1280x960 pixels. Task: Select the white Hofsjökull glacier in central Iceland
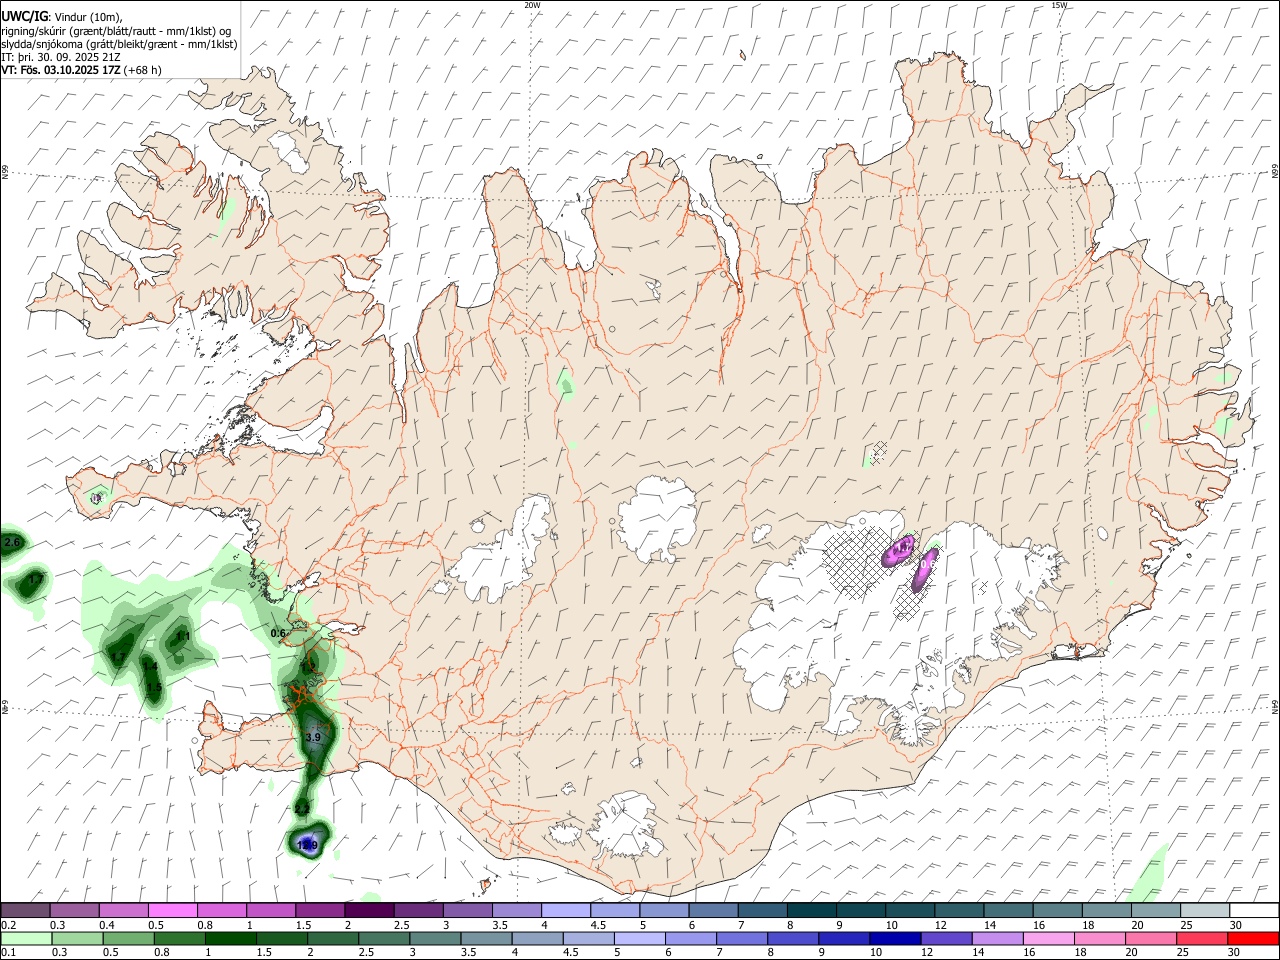point(657,519)
